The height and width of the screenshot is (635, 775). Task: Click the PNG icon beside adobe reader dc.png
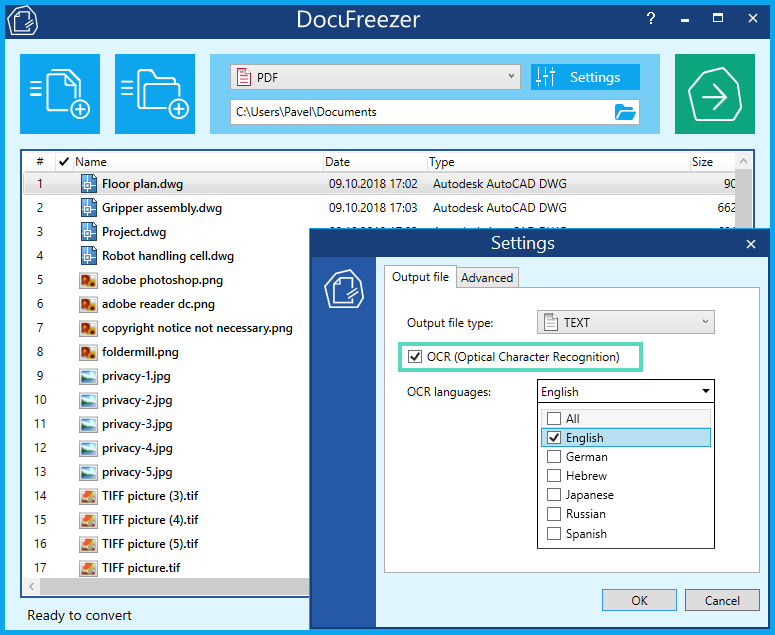coord(88,304)
